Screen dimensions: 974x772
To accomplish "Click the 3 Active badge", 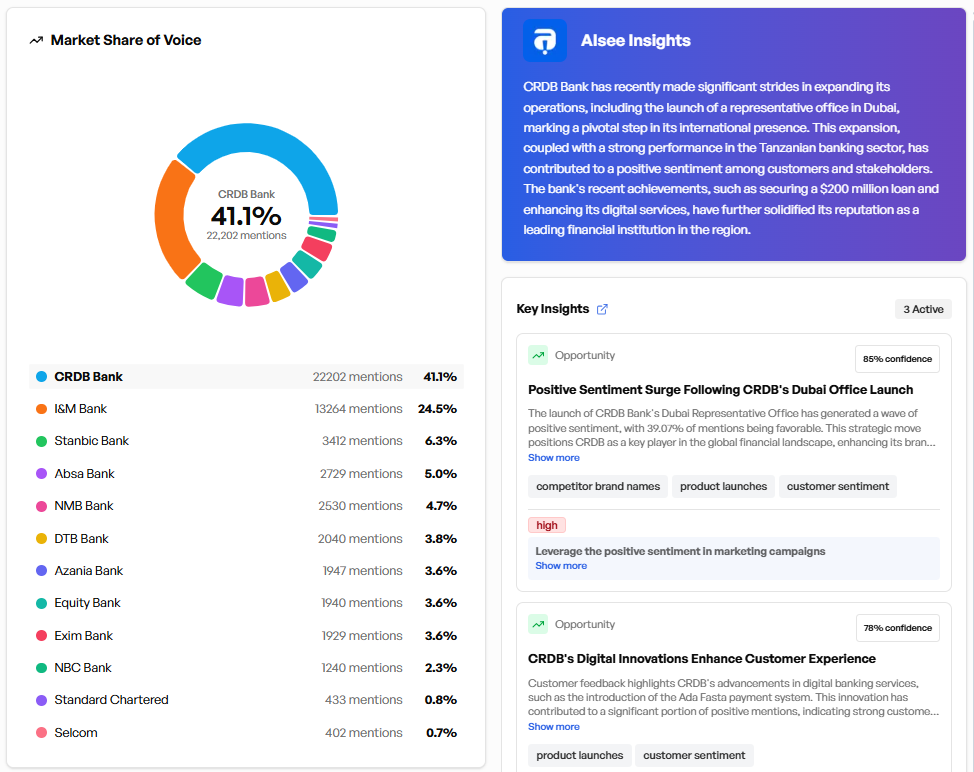I will pyautogui.click(x=923, y=309).
